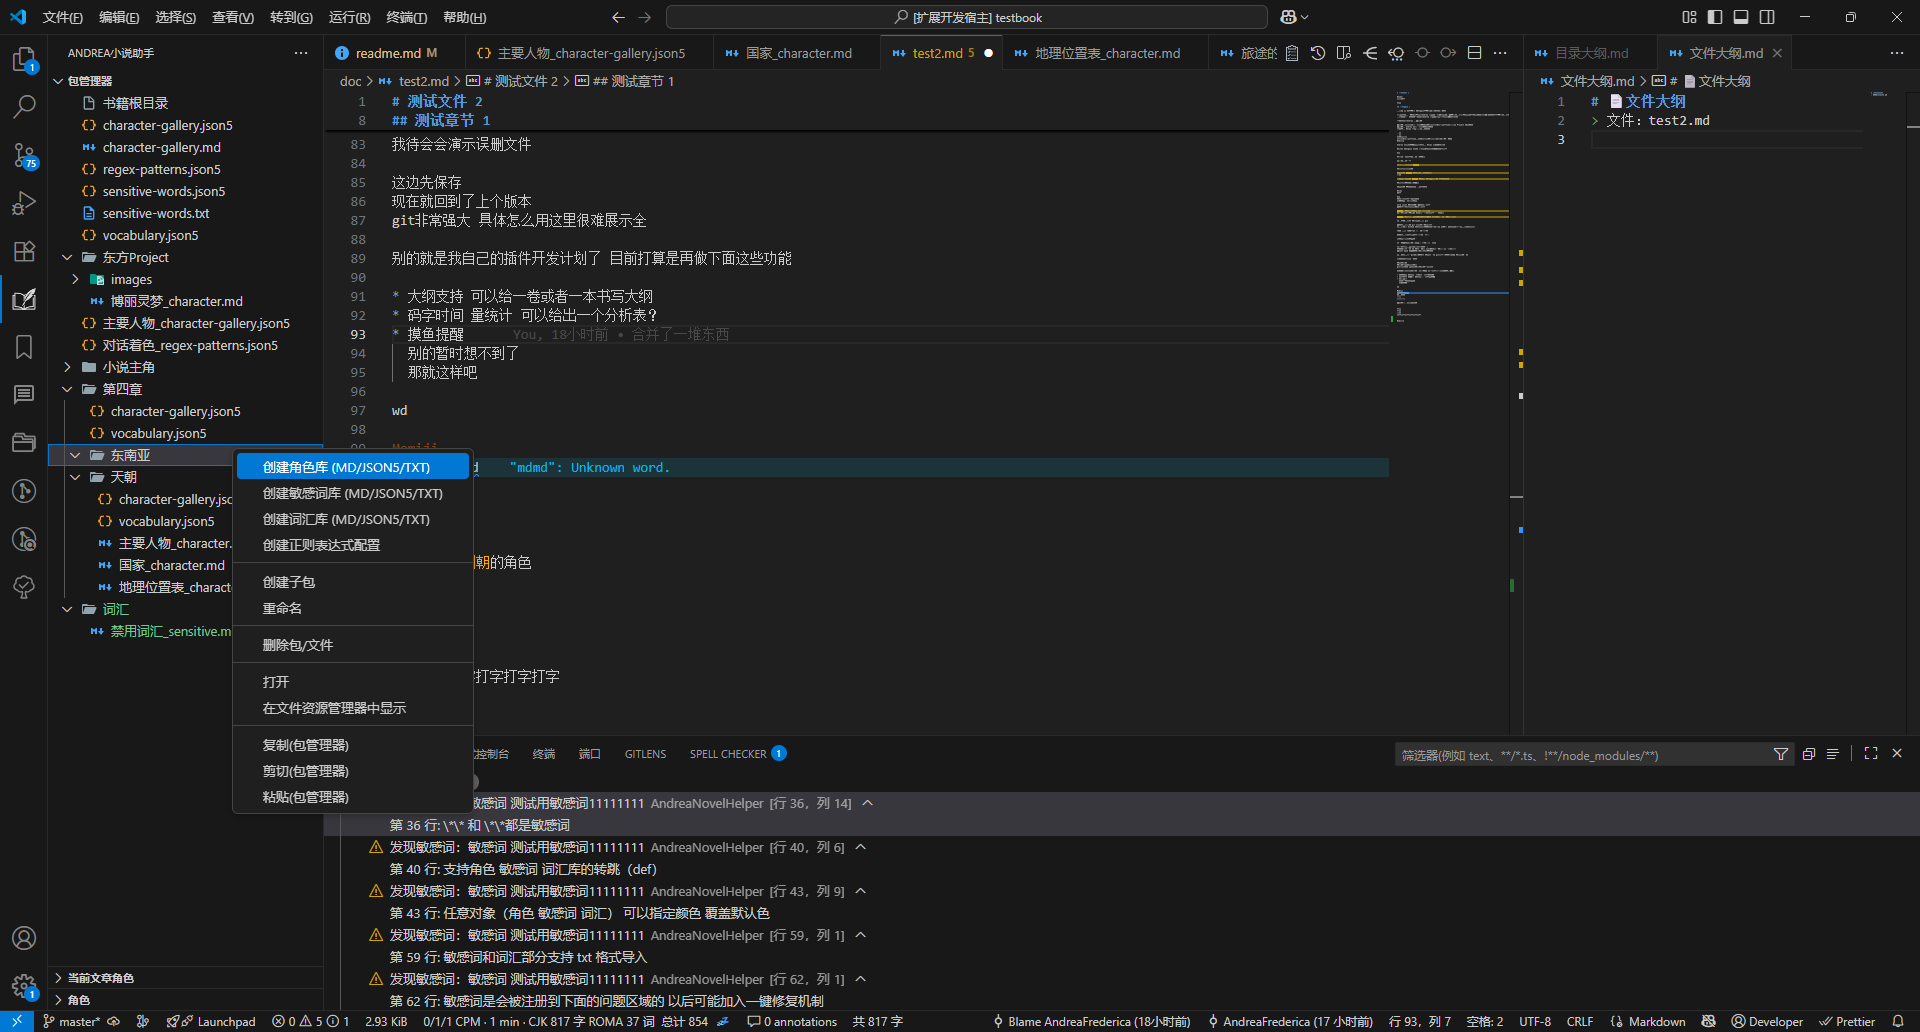Click the Prettier status bar button

pyautogui.click(x=1847, y=1021)
